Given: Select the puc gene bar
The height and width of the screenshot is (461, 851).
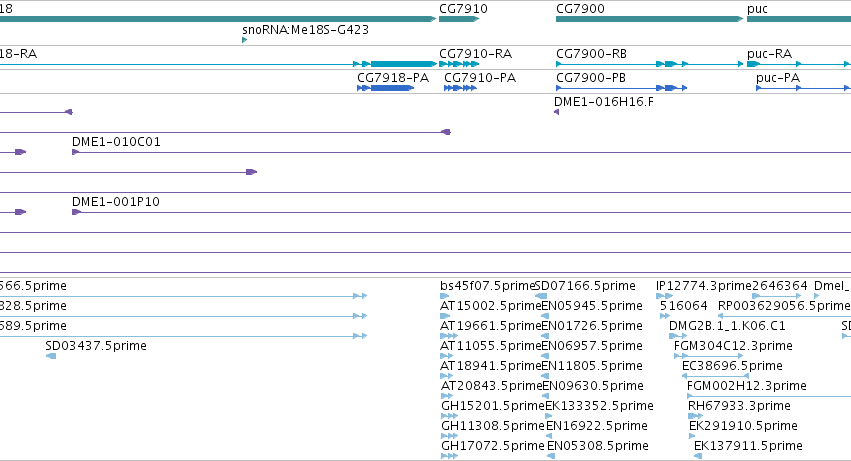Looking at the screenshot, I should (799, 19).
